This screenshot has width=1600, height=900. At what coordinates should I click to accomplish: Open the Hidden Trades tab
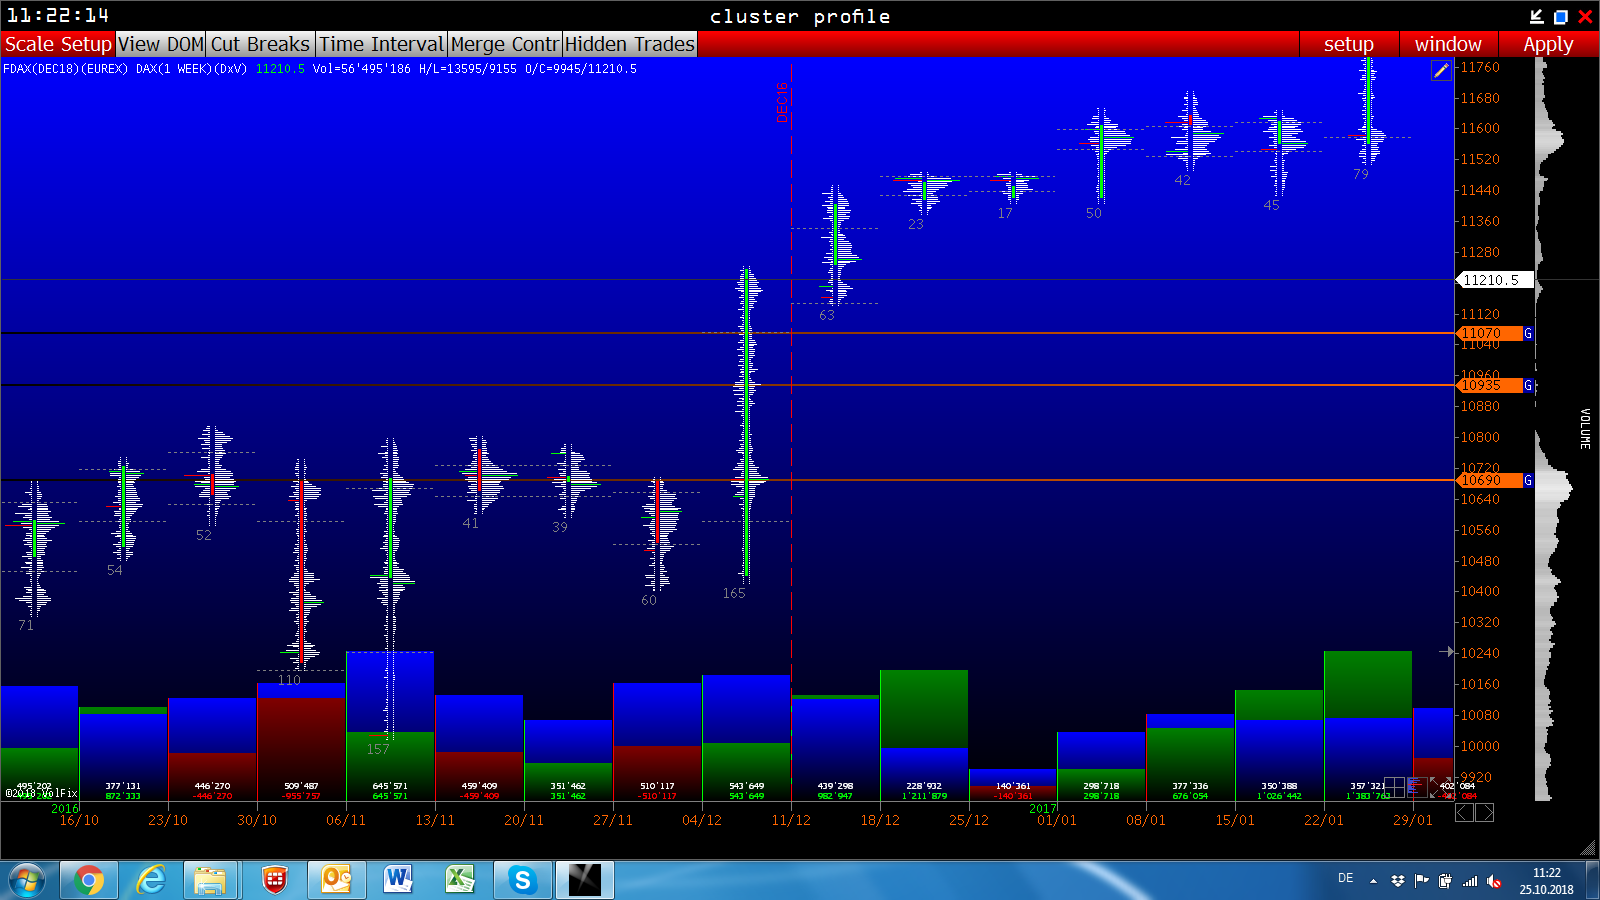(x=630, y=44)
